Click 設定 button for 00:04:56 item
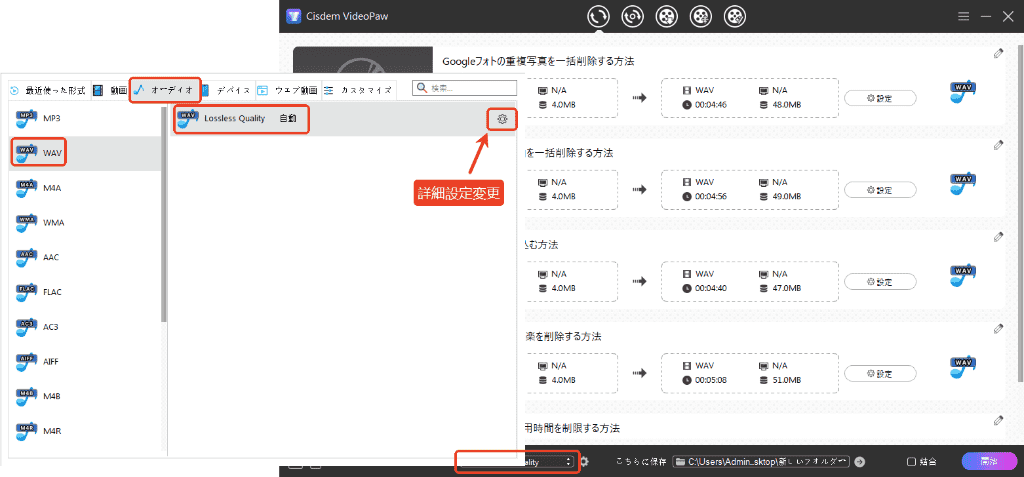 pos(880,189)
